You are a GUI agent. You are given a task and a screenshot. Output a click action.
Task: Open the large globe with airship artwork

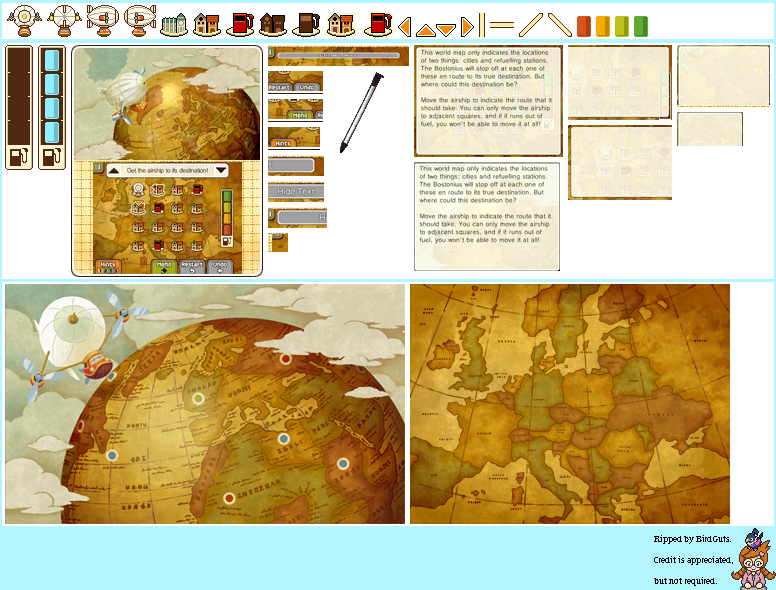tap(205, 404)
